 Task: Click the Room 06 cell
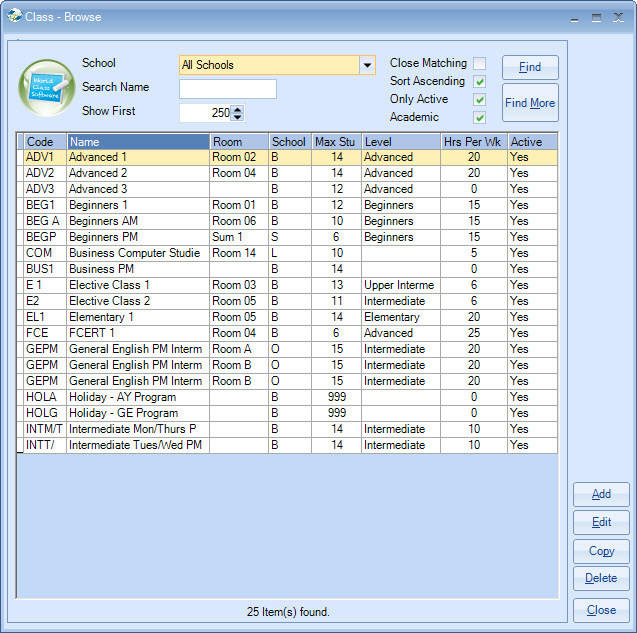point(239,221)
